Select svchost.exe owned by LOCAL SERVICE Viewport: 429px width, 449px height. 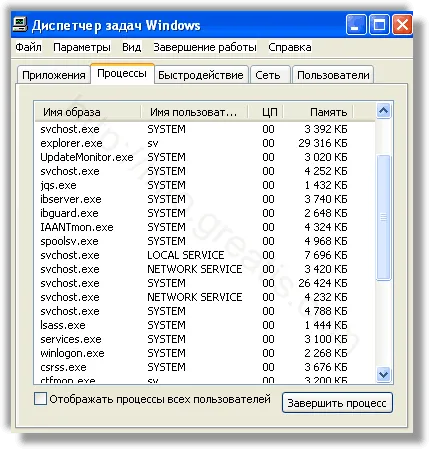tap(205, 255)
